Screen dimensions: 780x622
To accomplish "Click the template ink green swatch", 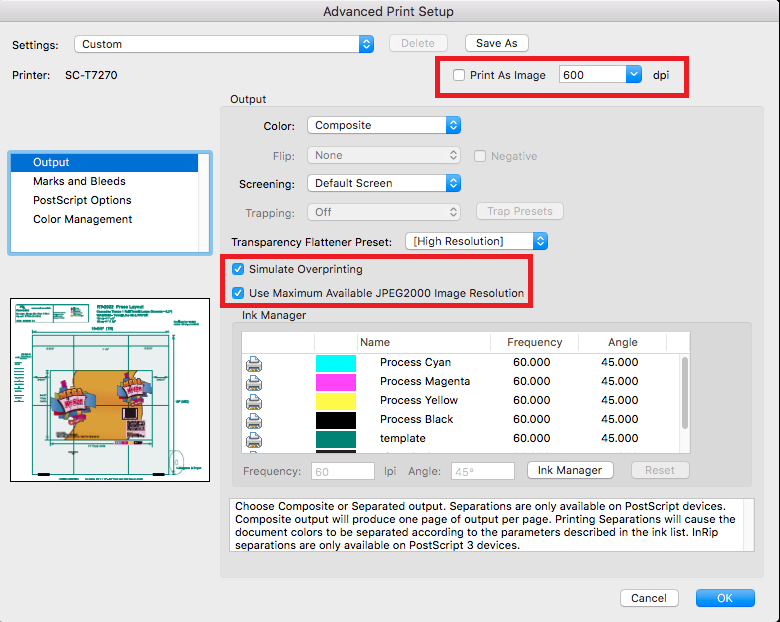I will (336, 439).
